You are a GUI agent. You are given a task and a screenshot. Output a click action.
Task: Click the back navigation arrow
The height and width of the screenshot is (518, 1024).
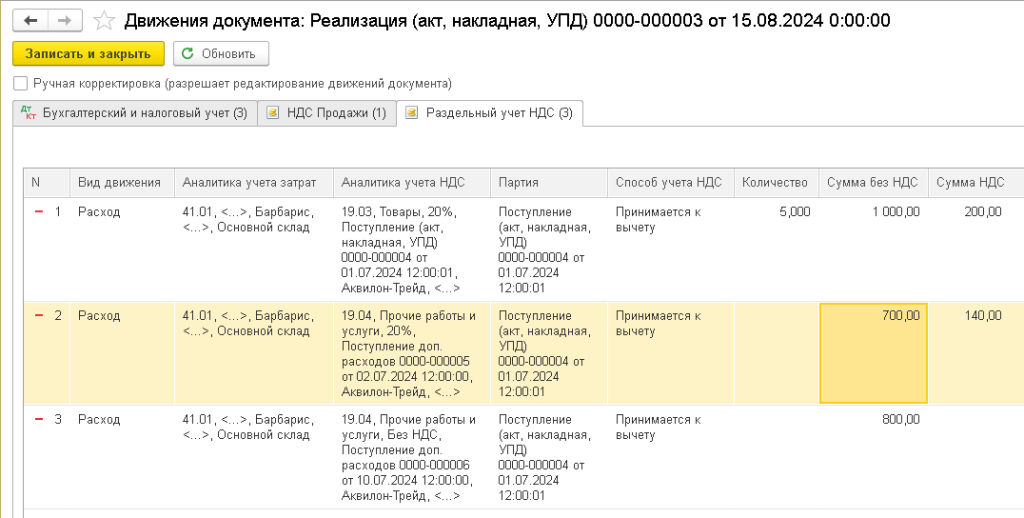(29, 21)
